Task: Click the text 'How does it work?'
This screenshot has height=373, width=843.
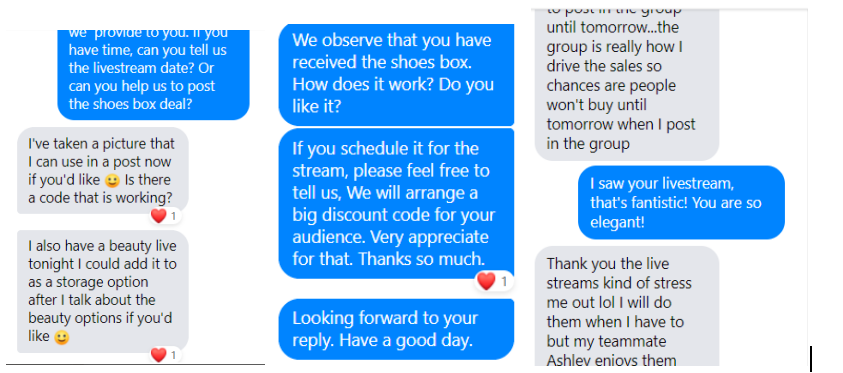Action: coord(352,85)
